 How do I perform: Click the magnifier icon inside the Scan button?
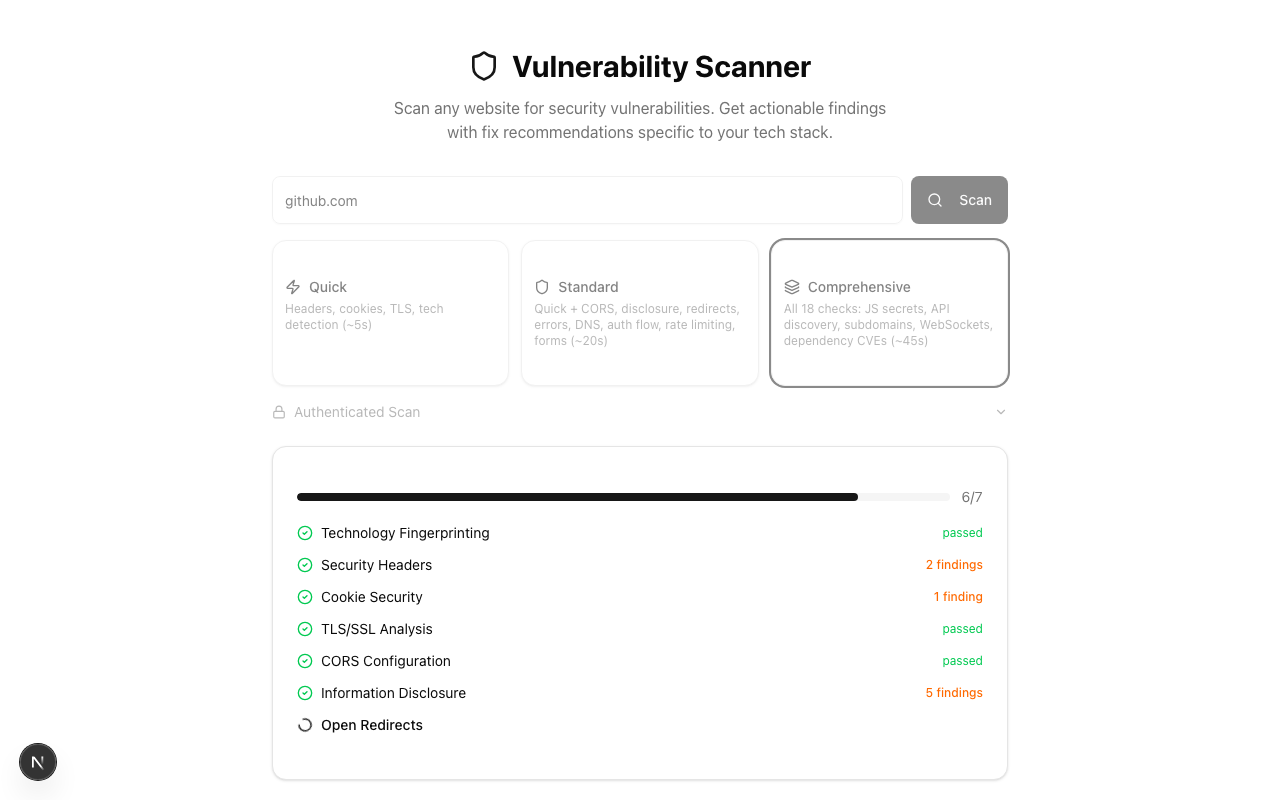[935, 200]
